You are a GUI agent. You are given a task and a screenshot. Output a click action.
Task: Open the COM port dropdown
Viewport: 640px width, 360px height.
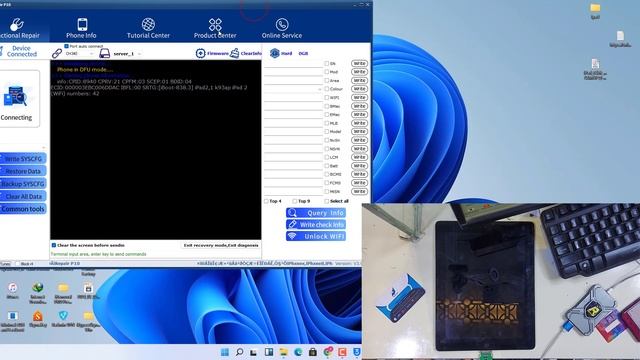[x=80, y=53]
